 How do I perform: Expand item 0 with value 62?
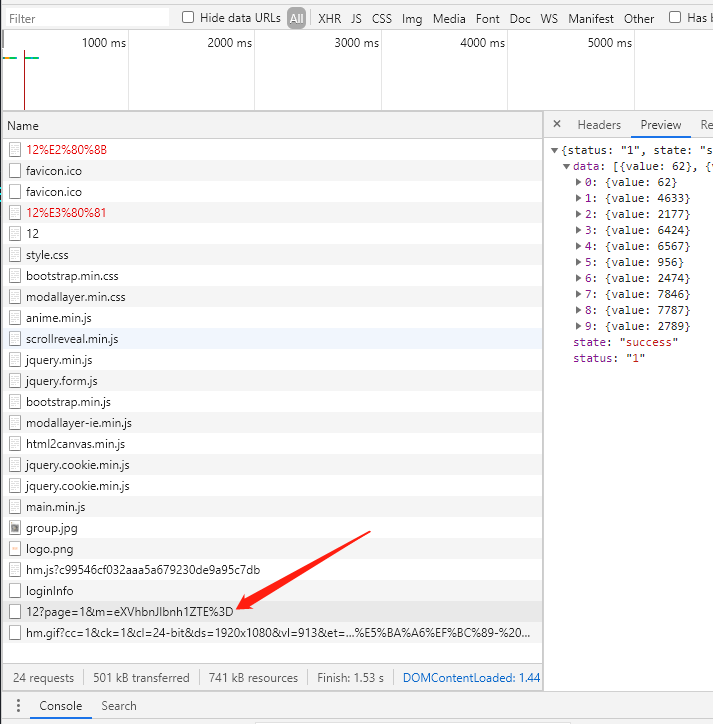click(578, 182)
